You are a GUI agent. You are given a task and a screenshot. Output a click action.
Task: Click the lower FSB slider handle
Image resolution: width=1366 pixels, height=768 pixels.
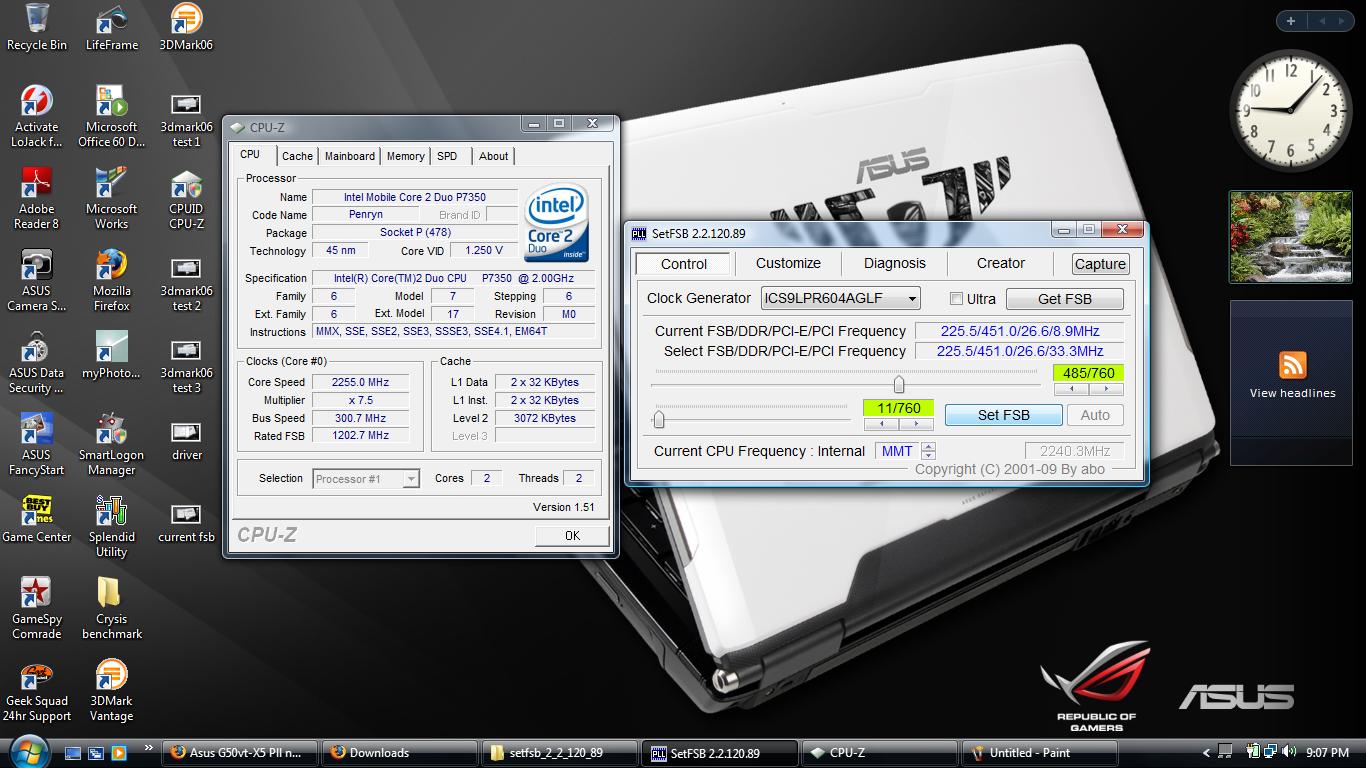coord(659,418)
